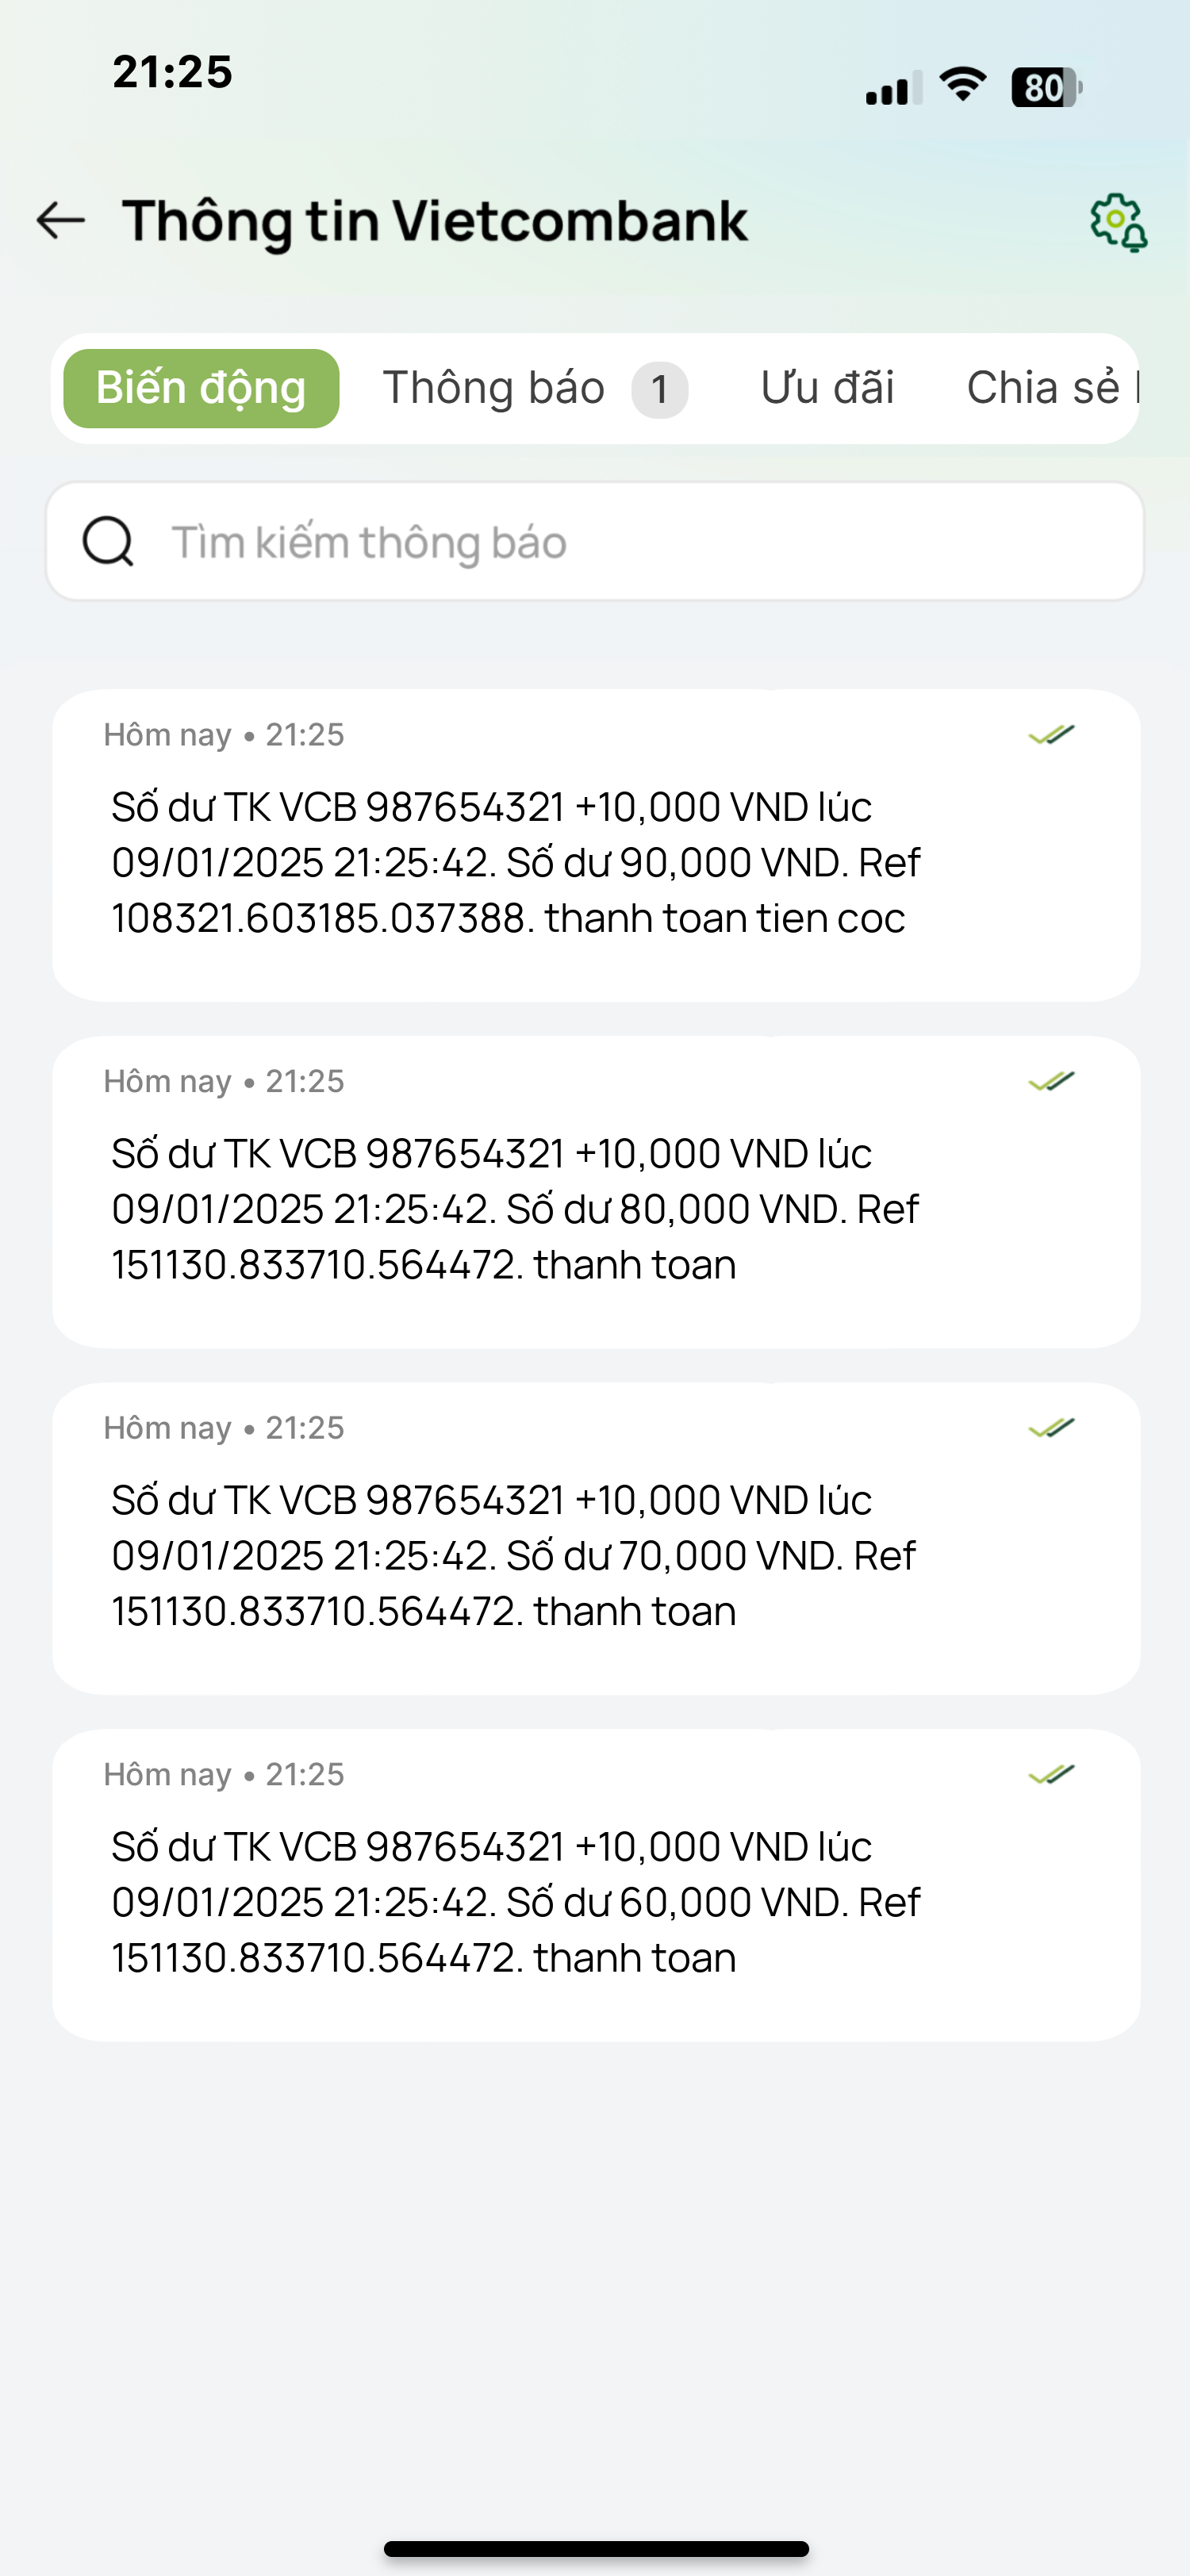Select the Biến động tab

pyautogui.click(x=201, y=388)
